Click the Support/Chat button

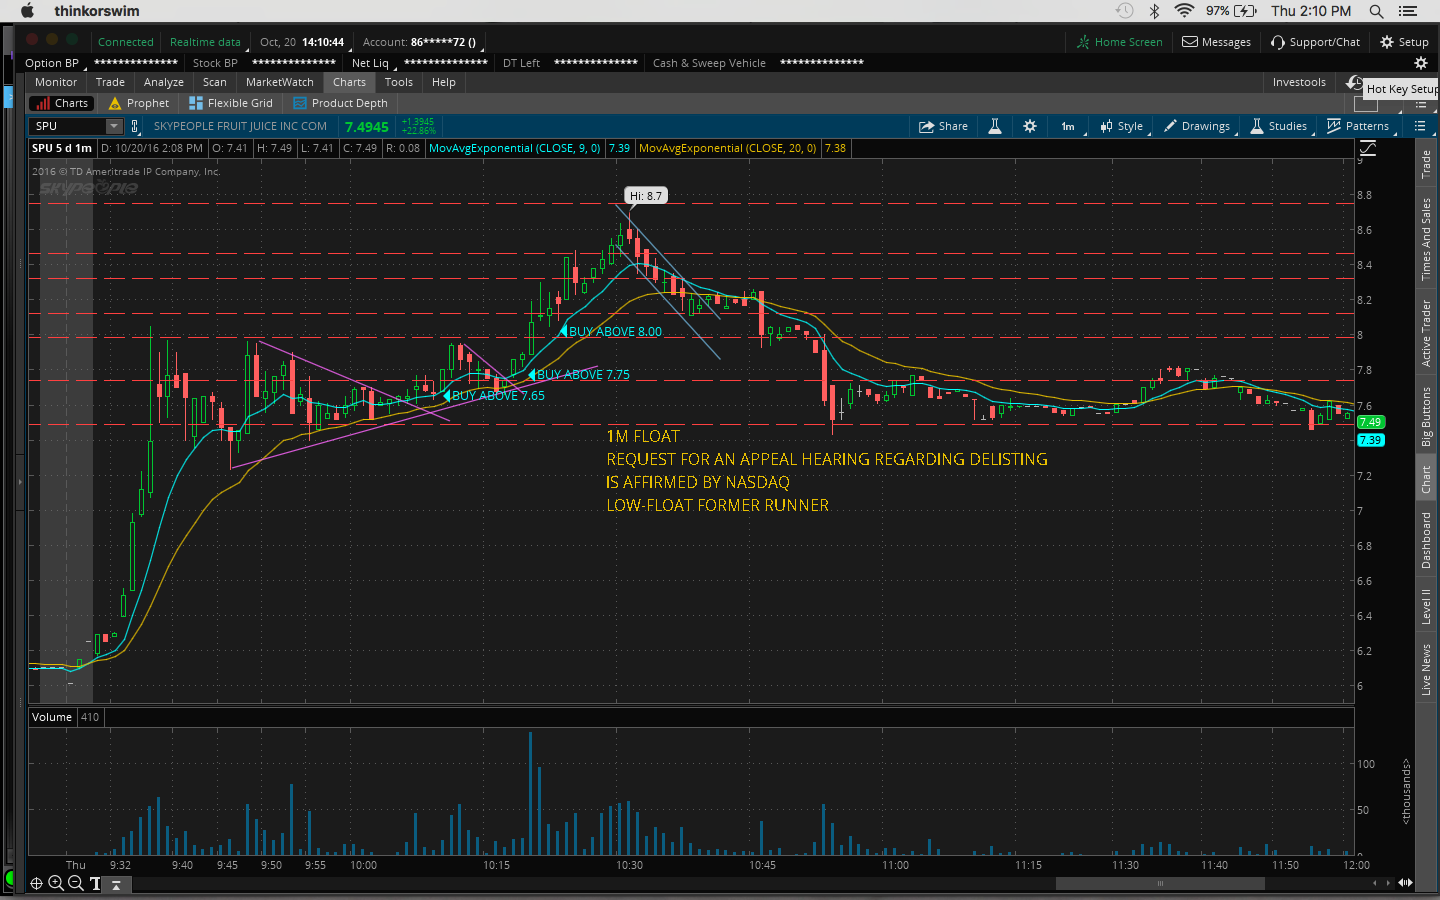pos(1315,42)
